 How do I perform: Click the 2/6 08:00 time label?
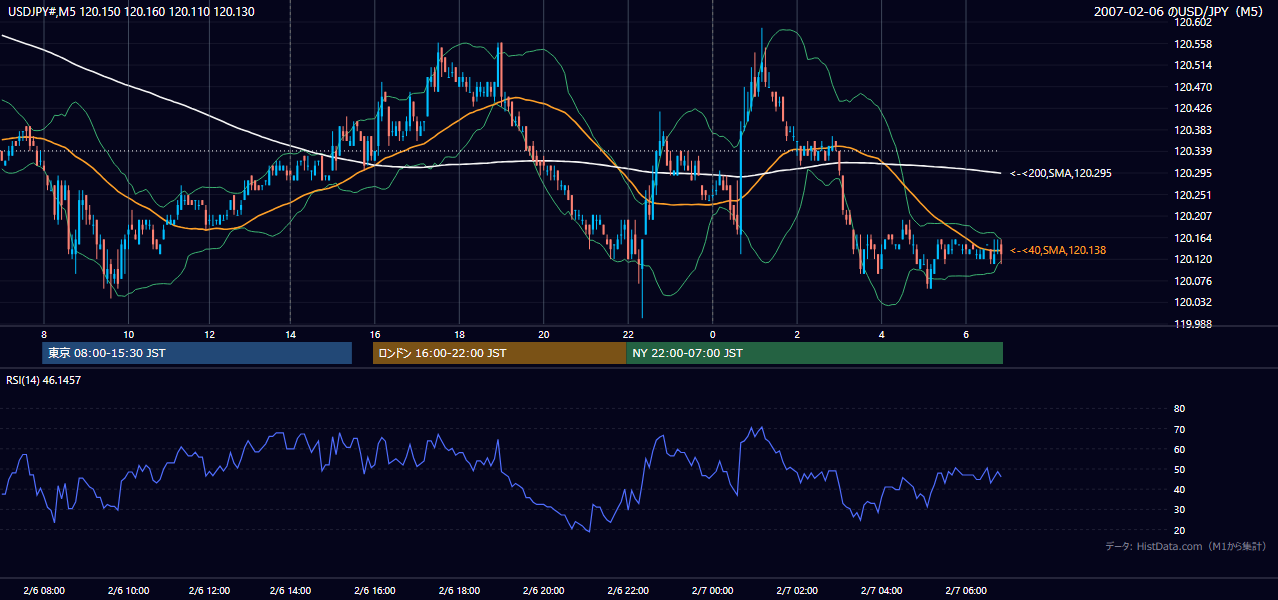pyautogui.click(x=43, y=591)
